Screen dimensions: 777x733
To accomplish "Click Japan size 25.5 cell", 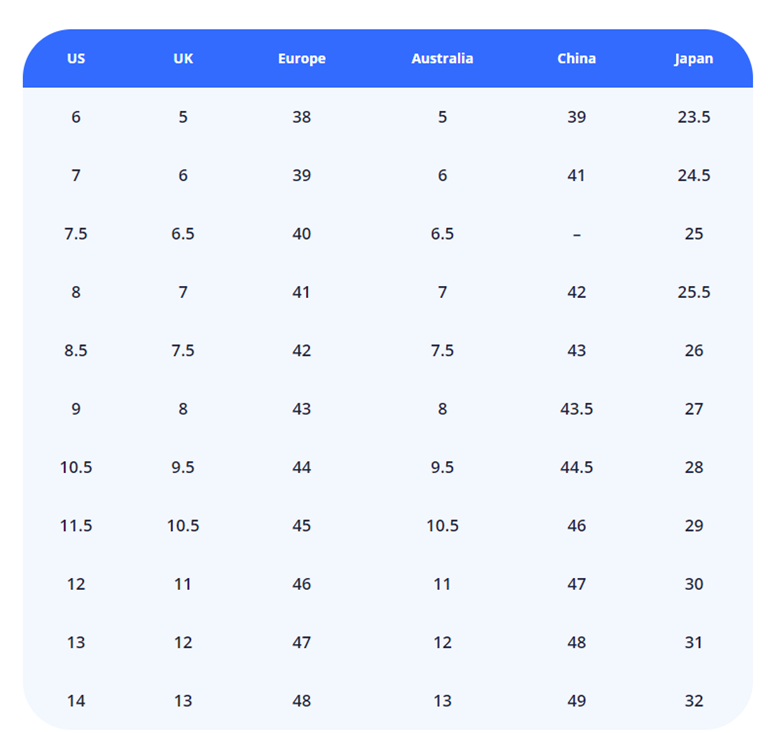I will pos(694,292).
